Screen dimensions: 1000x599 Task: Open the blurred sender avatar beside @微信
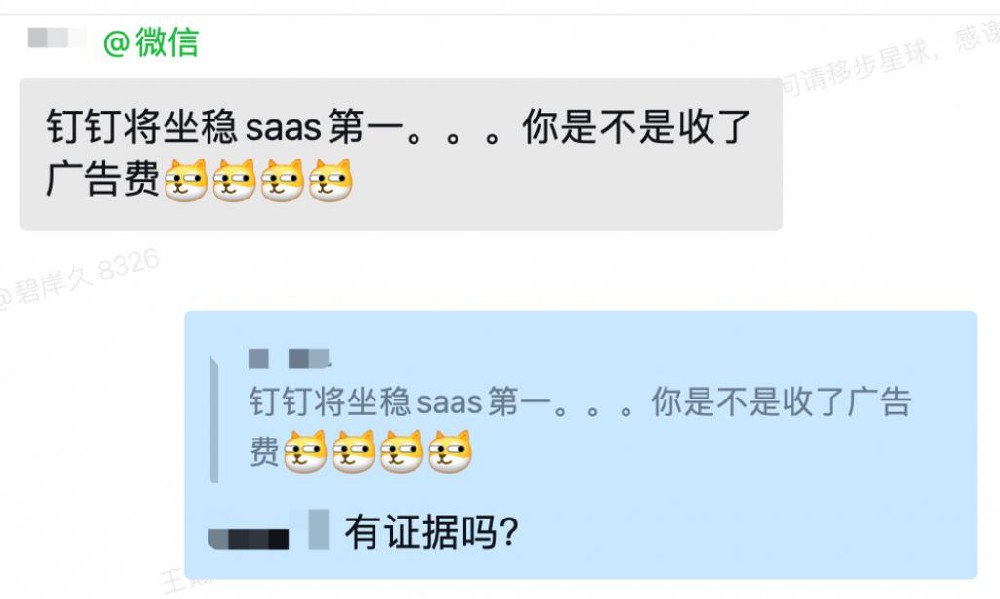pos(57,38)
